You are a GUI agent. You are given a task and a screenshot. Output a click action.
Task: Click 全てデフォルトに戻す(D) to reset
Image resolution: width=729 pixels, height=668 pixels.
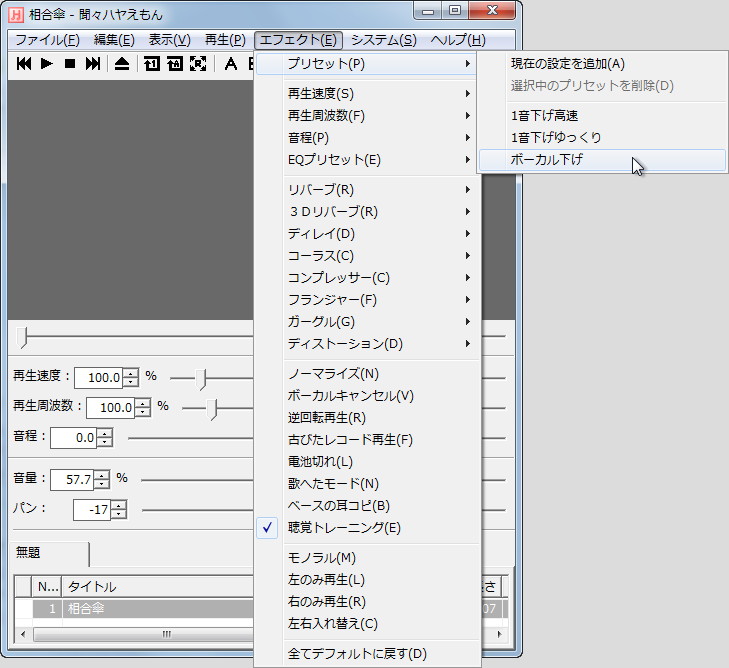click(x=368, y=654)
